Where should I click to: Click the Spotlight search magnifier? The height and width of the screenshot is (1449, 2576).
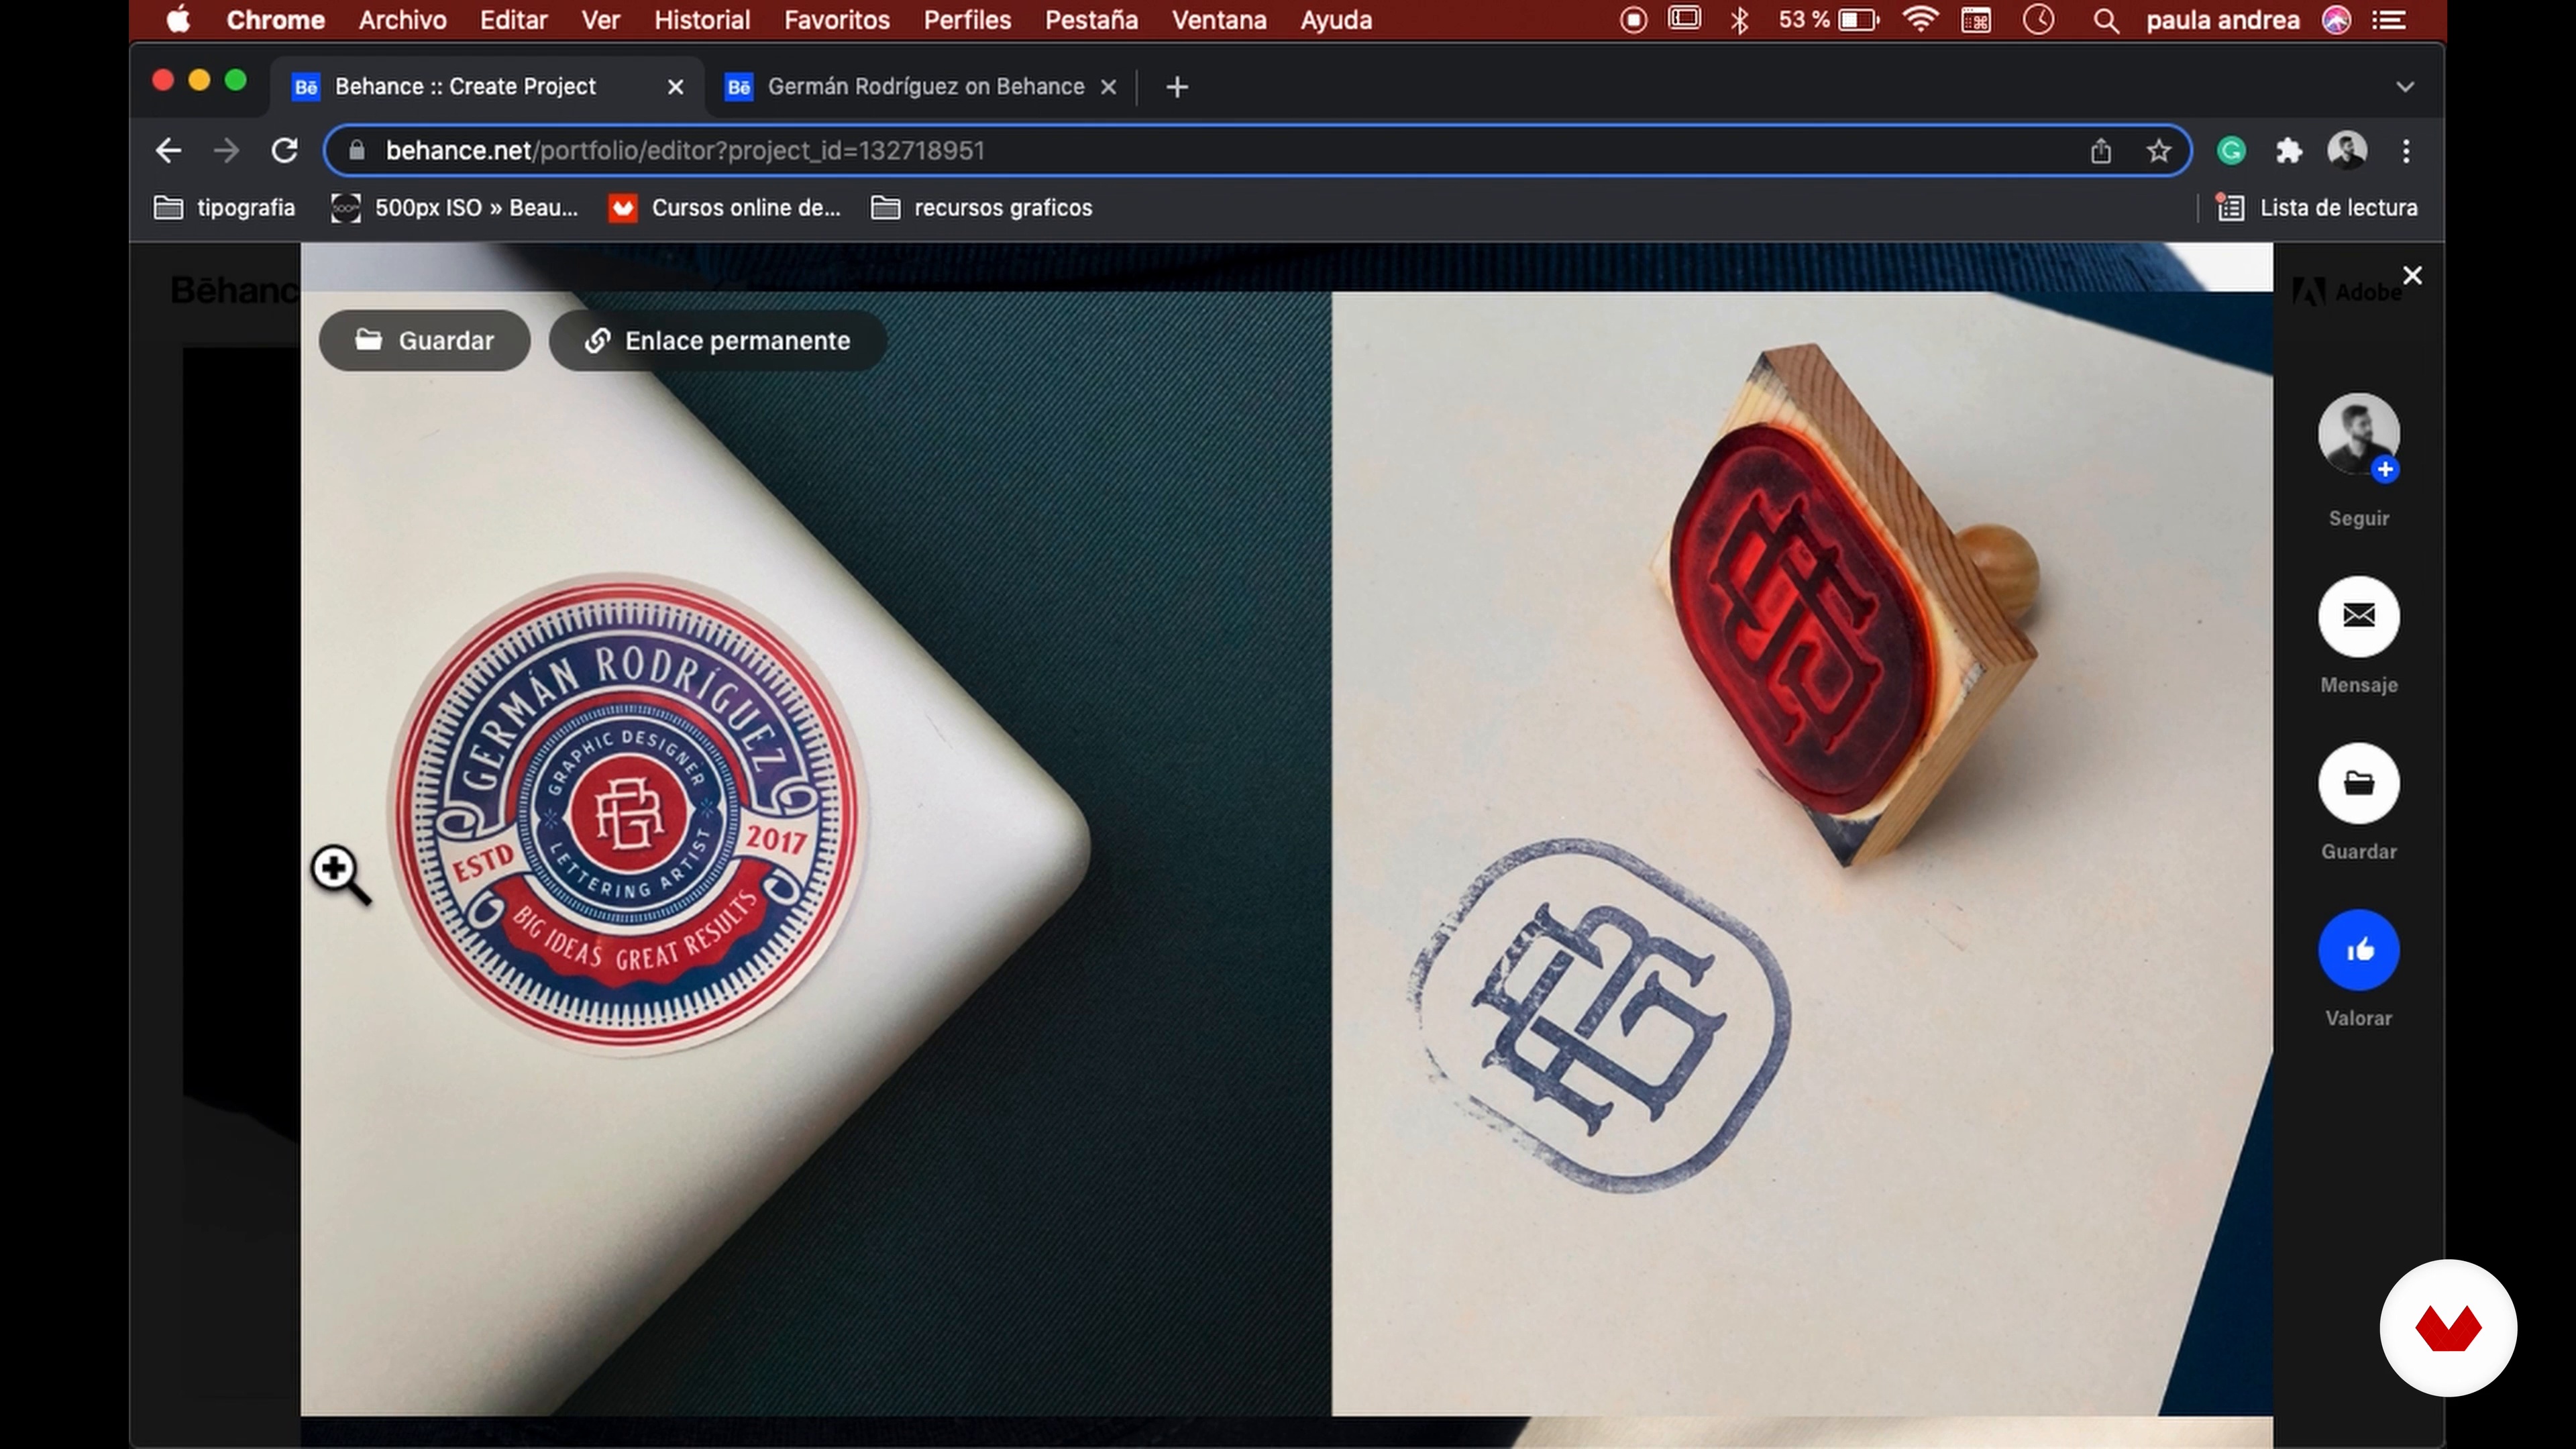point(2105,20)
